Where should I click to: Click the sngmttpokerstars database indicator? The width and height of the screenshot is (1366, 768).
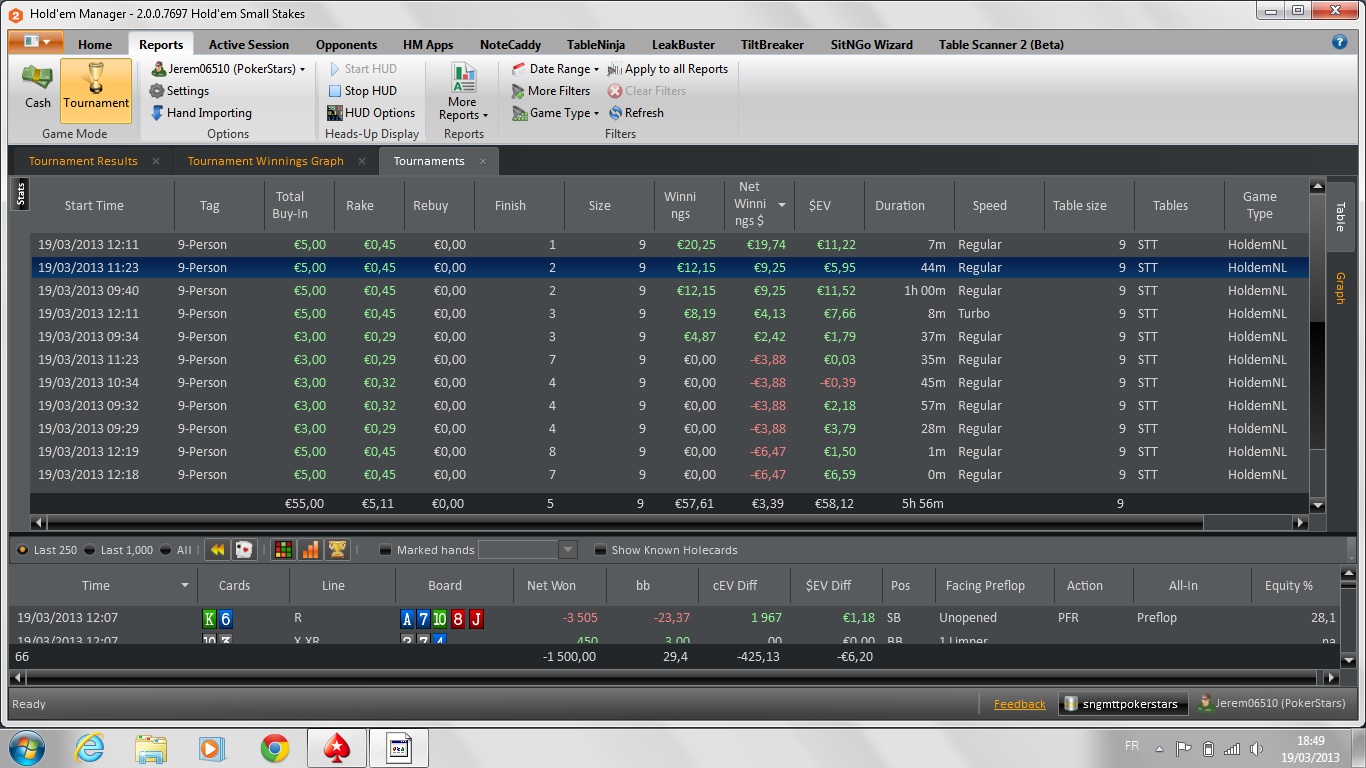(x=1122, y=704)
